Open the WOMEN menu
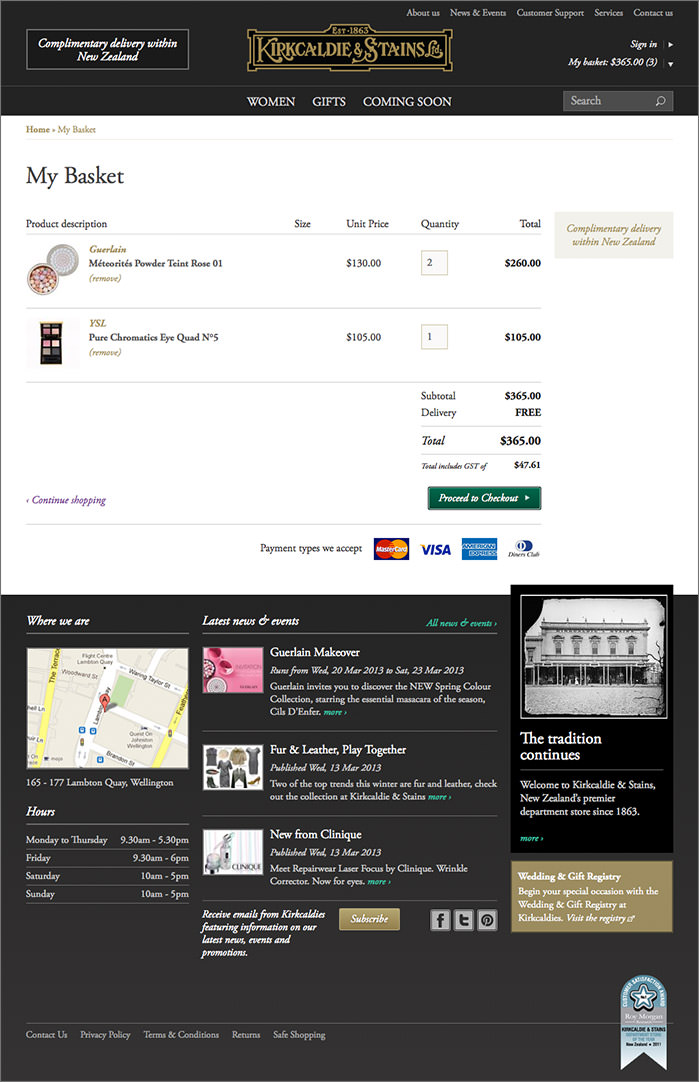 click(x=270, y=101)
